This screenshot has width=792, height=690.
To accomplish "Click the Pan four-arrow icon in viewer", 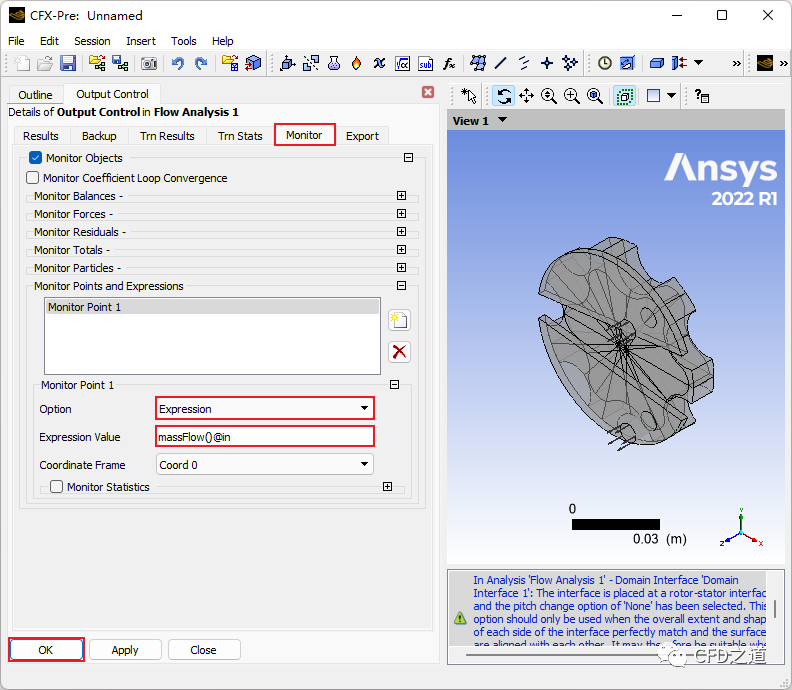I will click(x=526, y=95).
